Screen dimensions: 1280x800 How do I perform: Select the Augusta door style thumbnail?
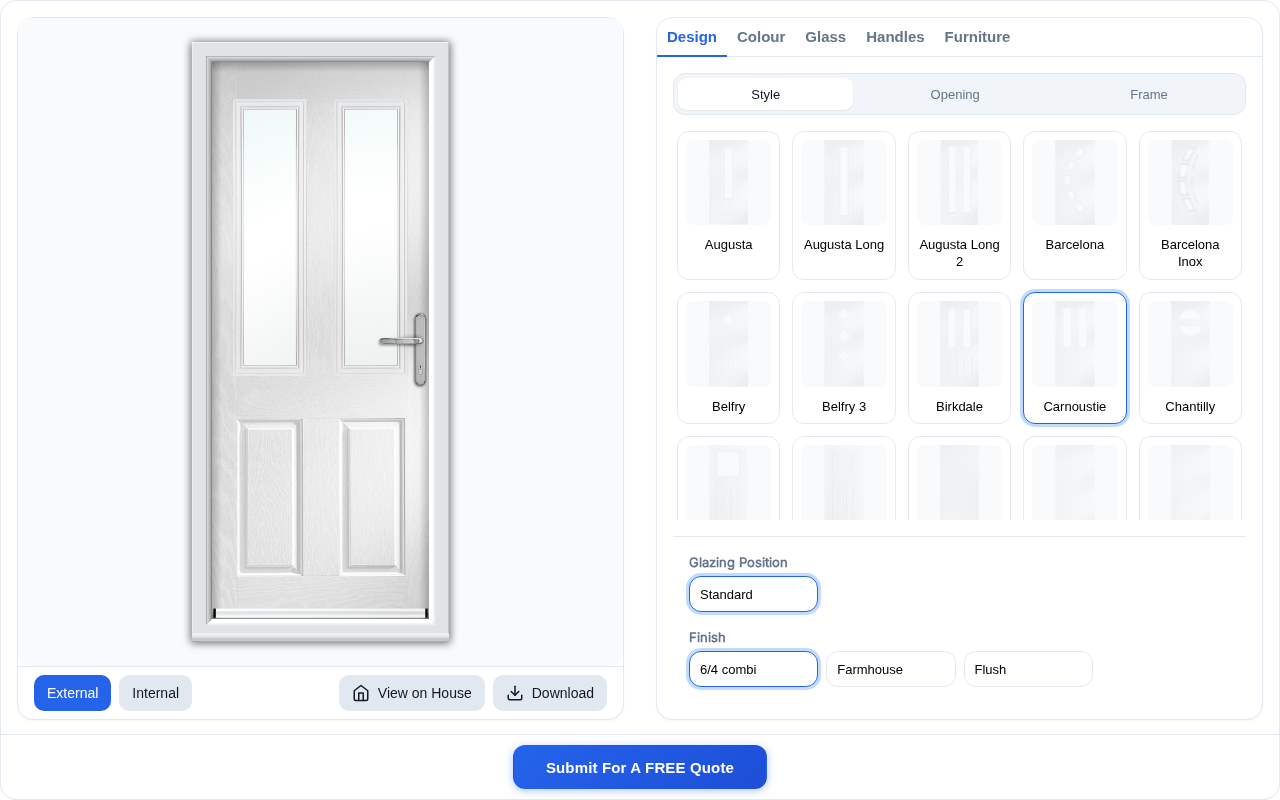[x=728, y=206]
